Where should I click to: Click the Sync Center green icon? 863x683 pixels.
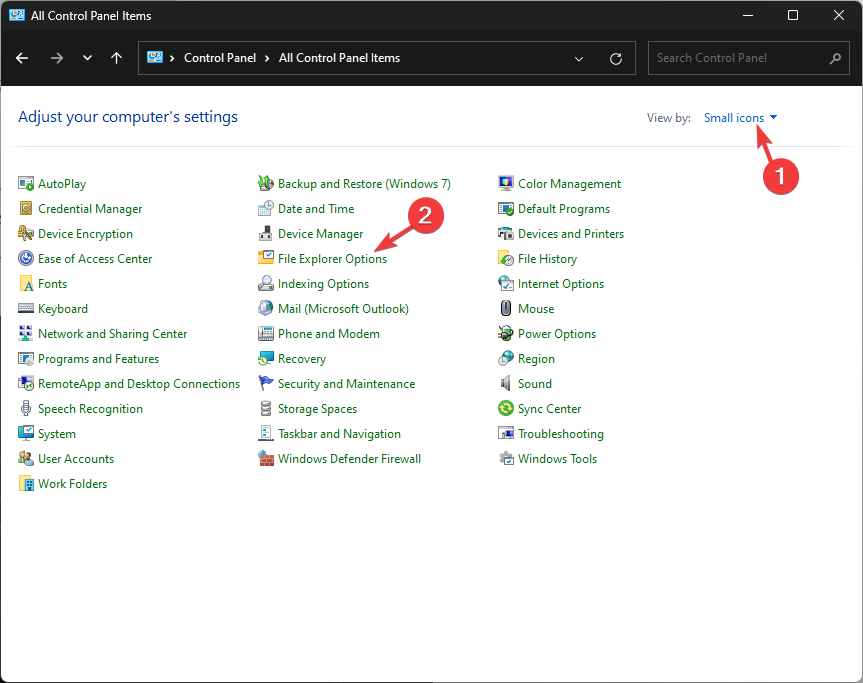click(x=506, y=409)
